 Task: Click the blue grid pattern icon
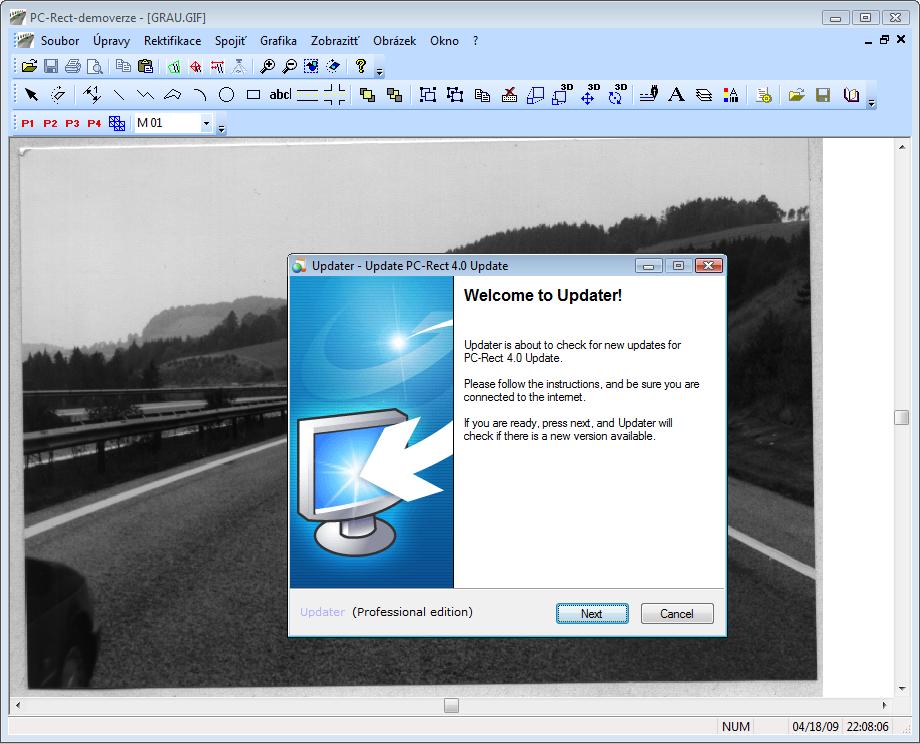click(117, 123)
